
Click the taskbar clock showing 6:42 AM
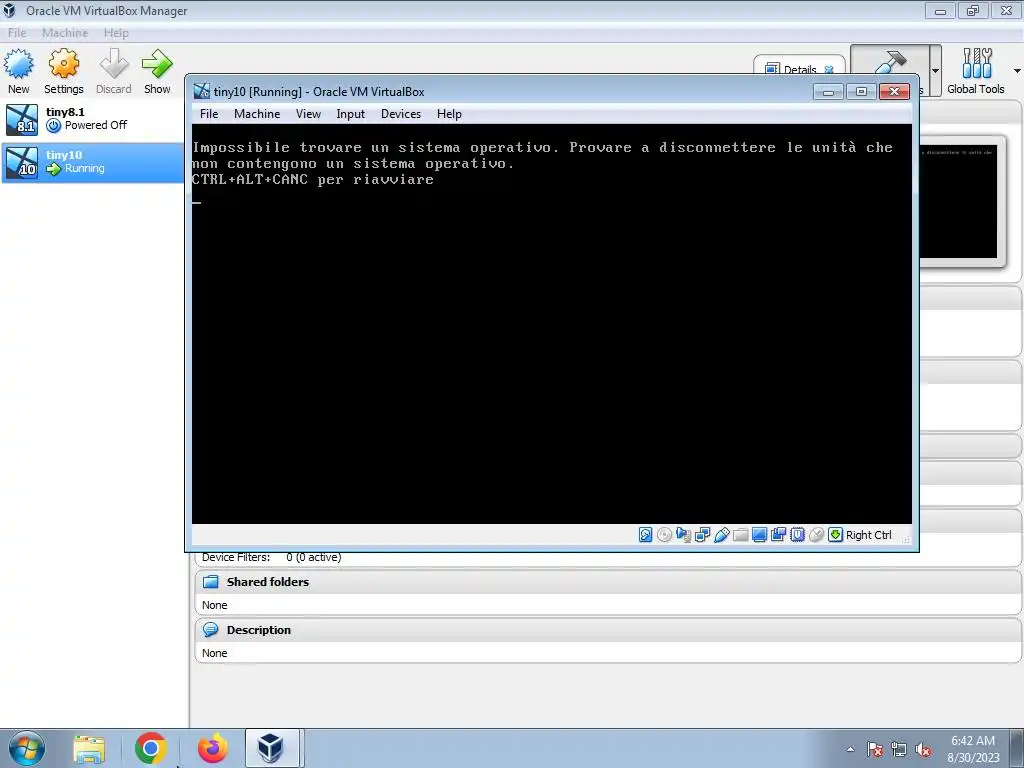click(x=973, y=749)
